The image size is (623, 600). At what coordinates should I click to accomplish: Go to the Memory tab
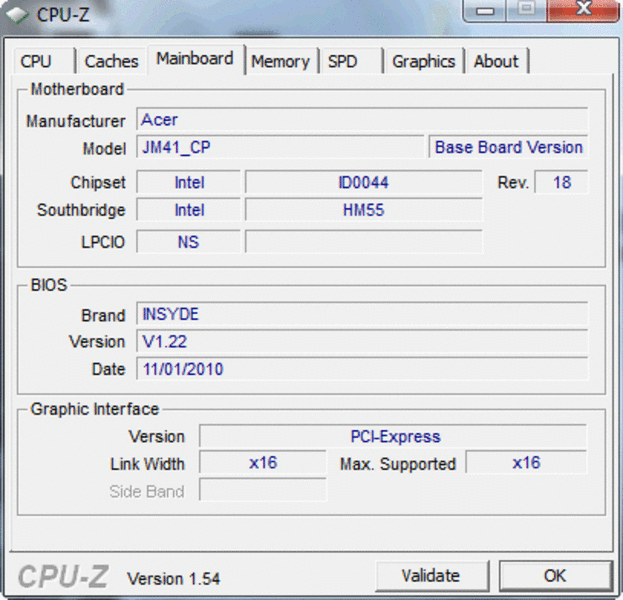281,61
